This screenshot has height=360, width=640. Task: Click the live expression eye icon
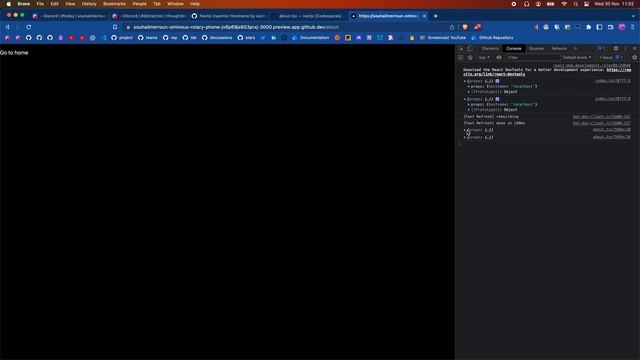coord(499,58)
